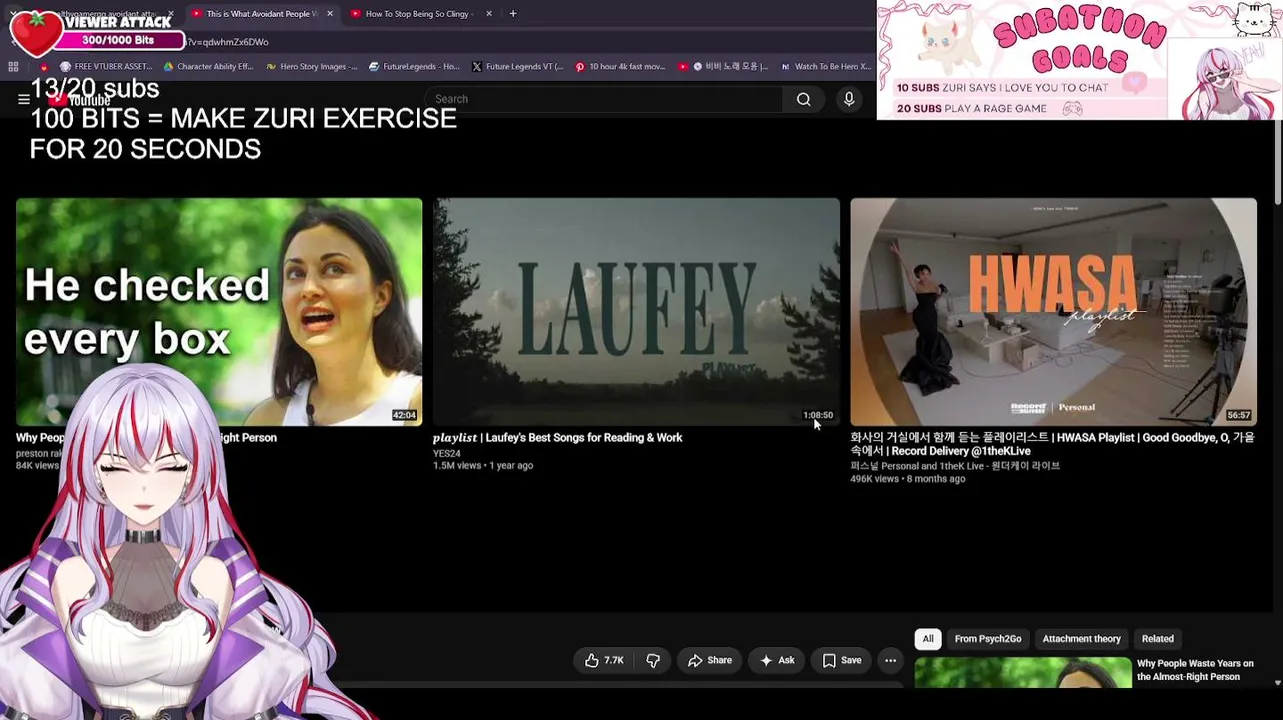This screenshot has width=1283, height=720.
Task: Focus the YouTube Search field
Action: coord(603,99)
